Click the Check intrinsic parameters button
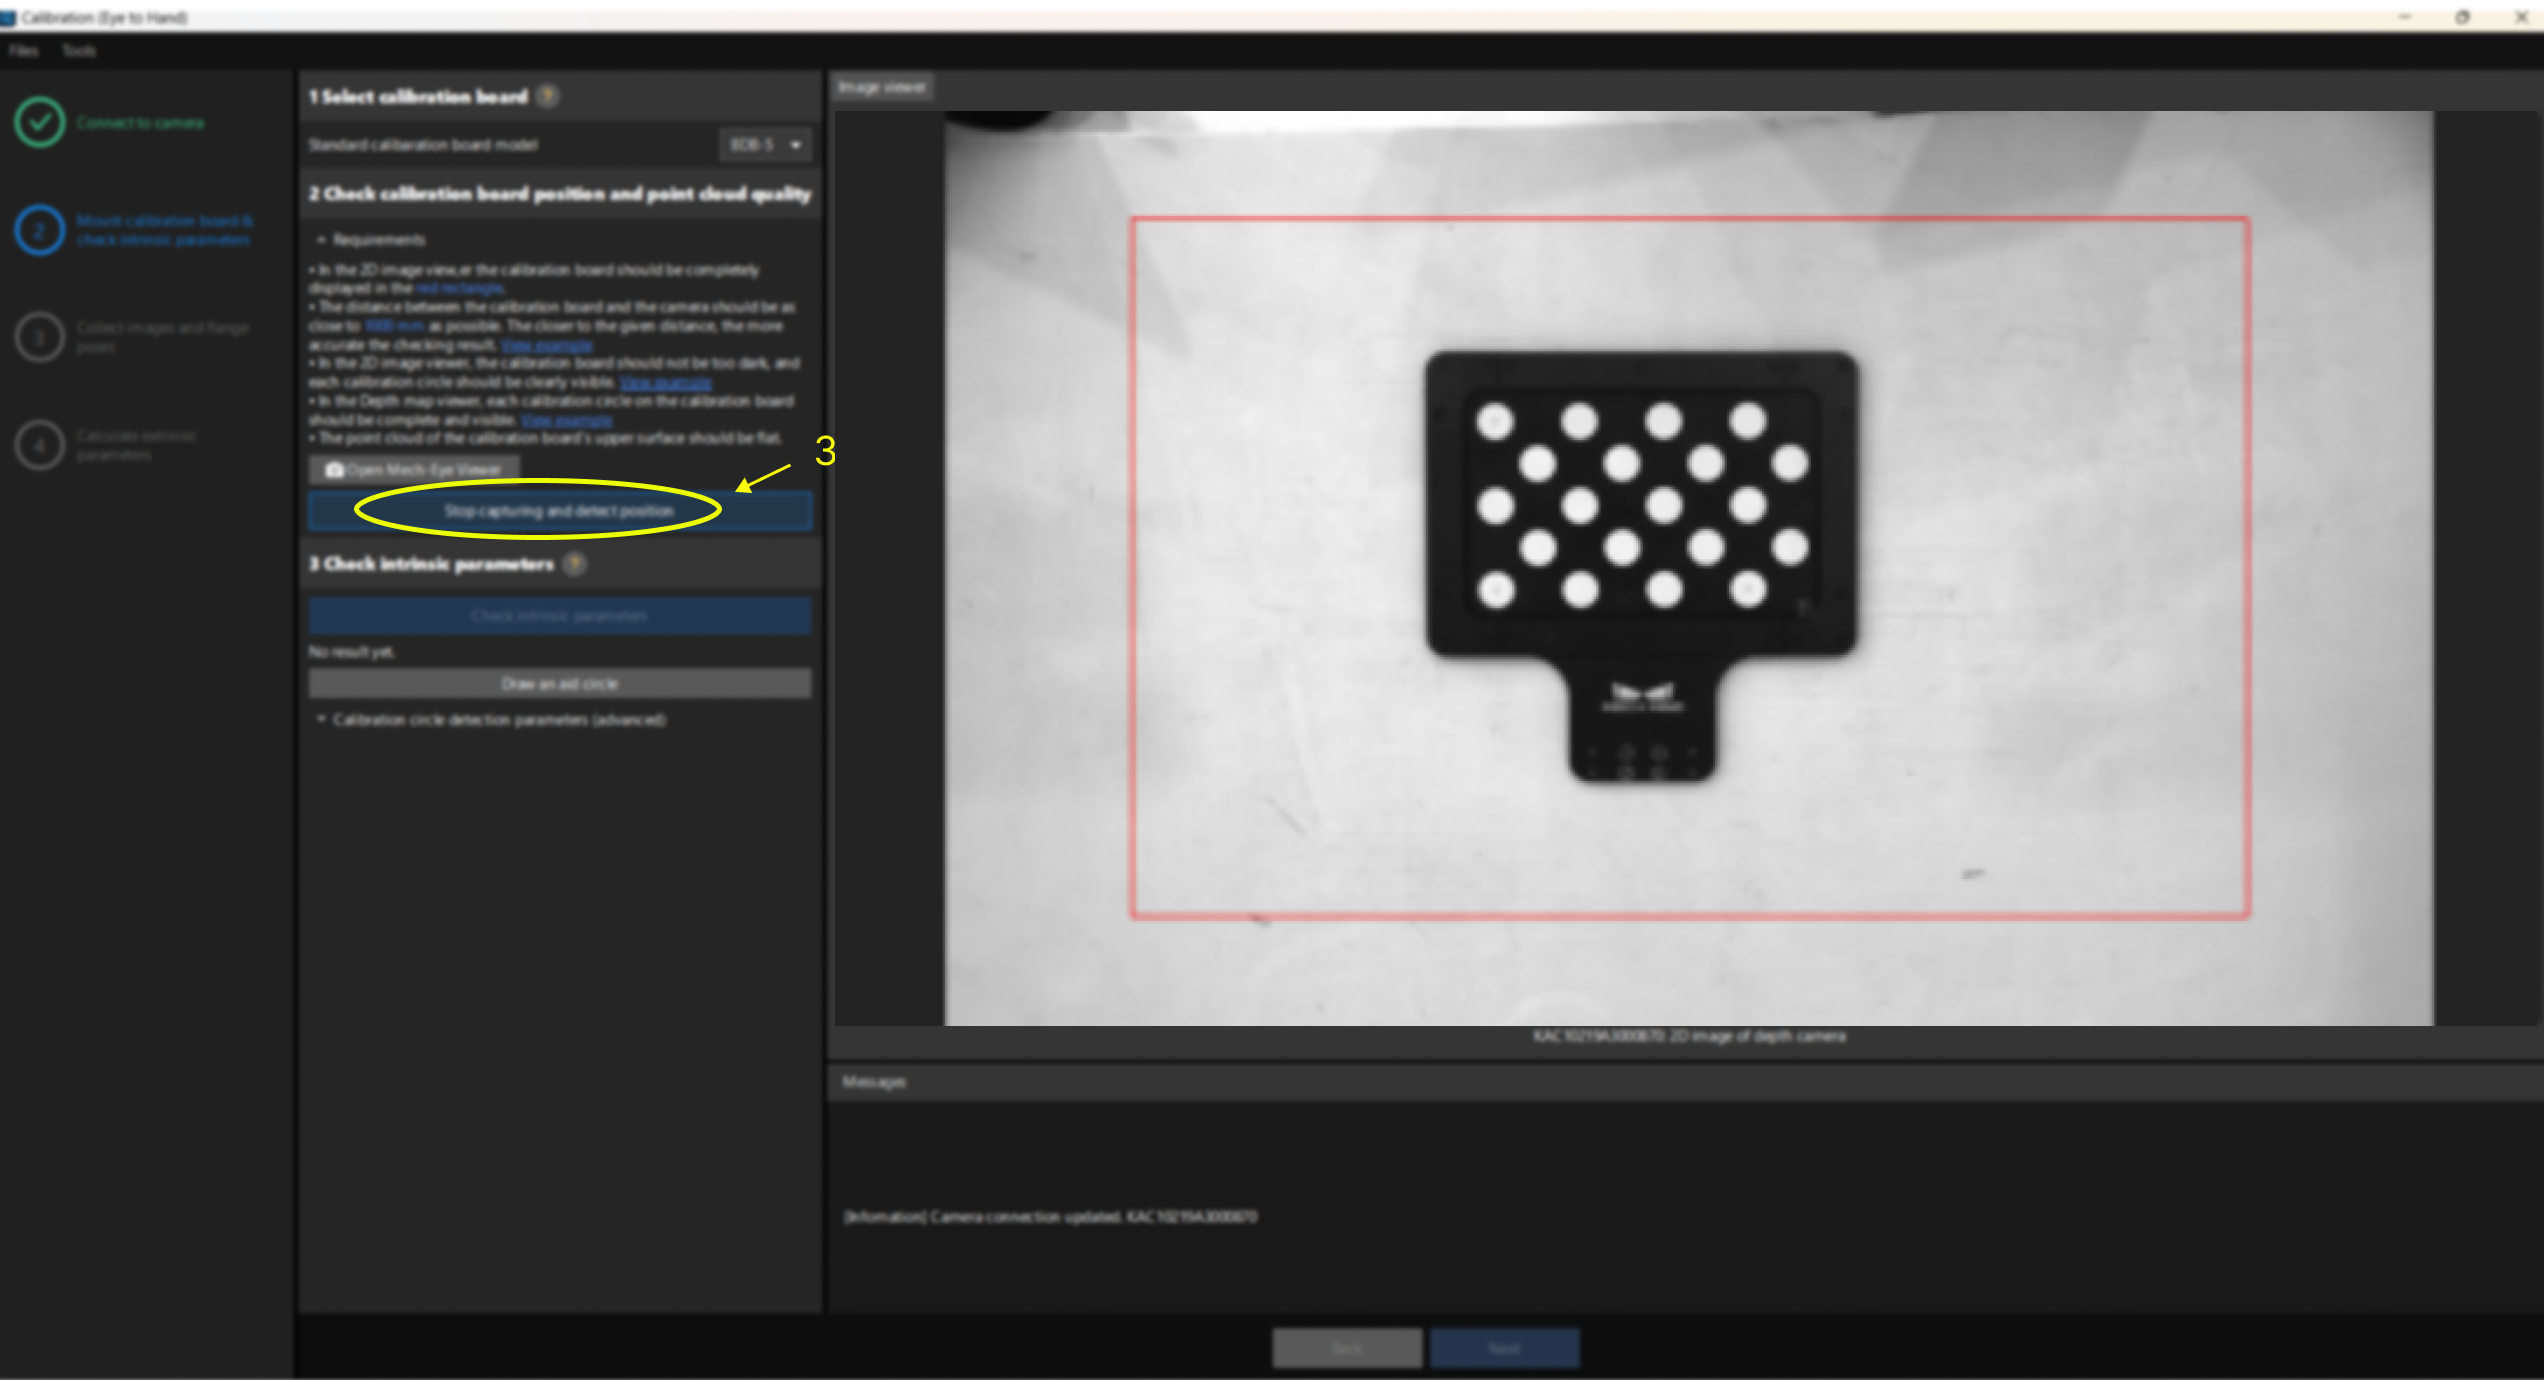 pyautogui.click(x=559, y=616)
